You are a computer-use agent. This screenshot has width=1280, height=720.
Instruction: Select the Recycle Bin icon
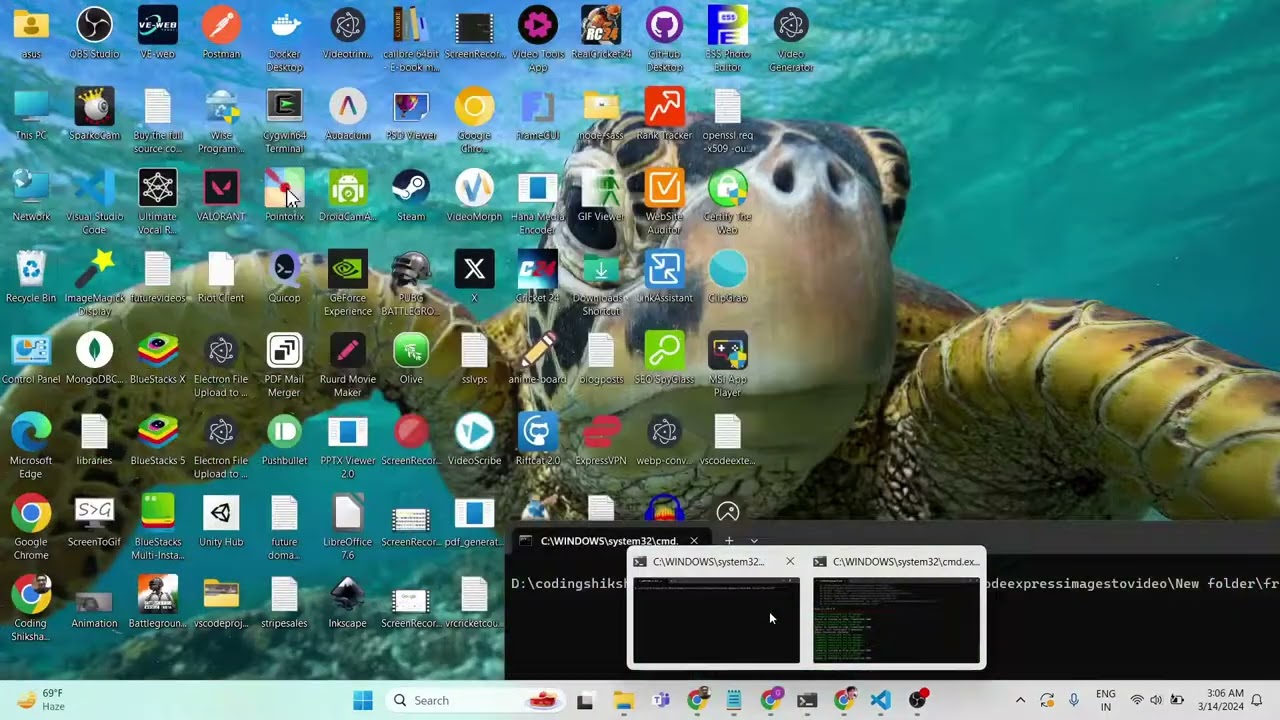[x=31, y=276]
